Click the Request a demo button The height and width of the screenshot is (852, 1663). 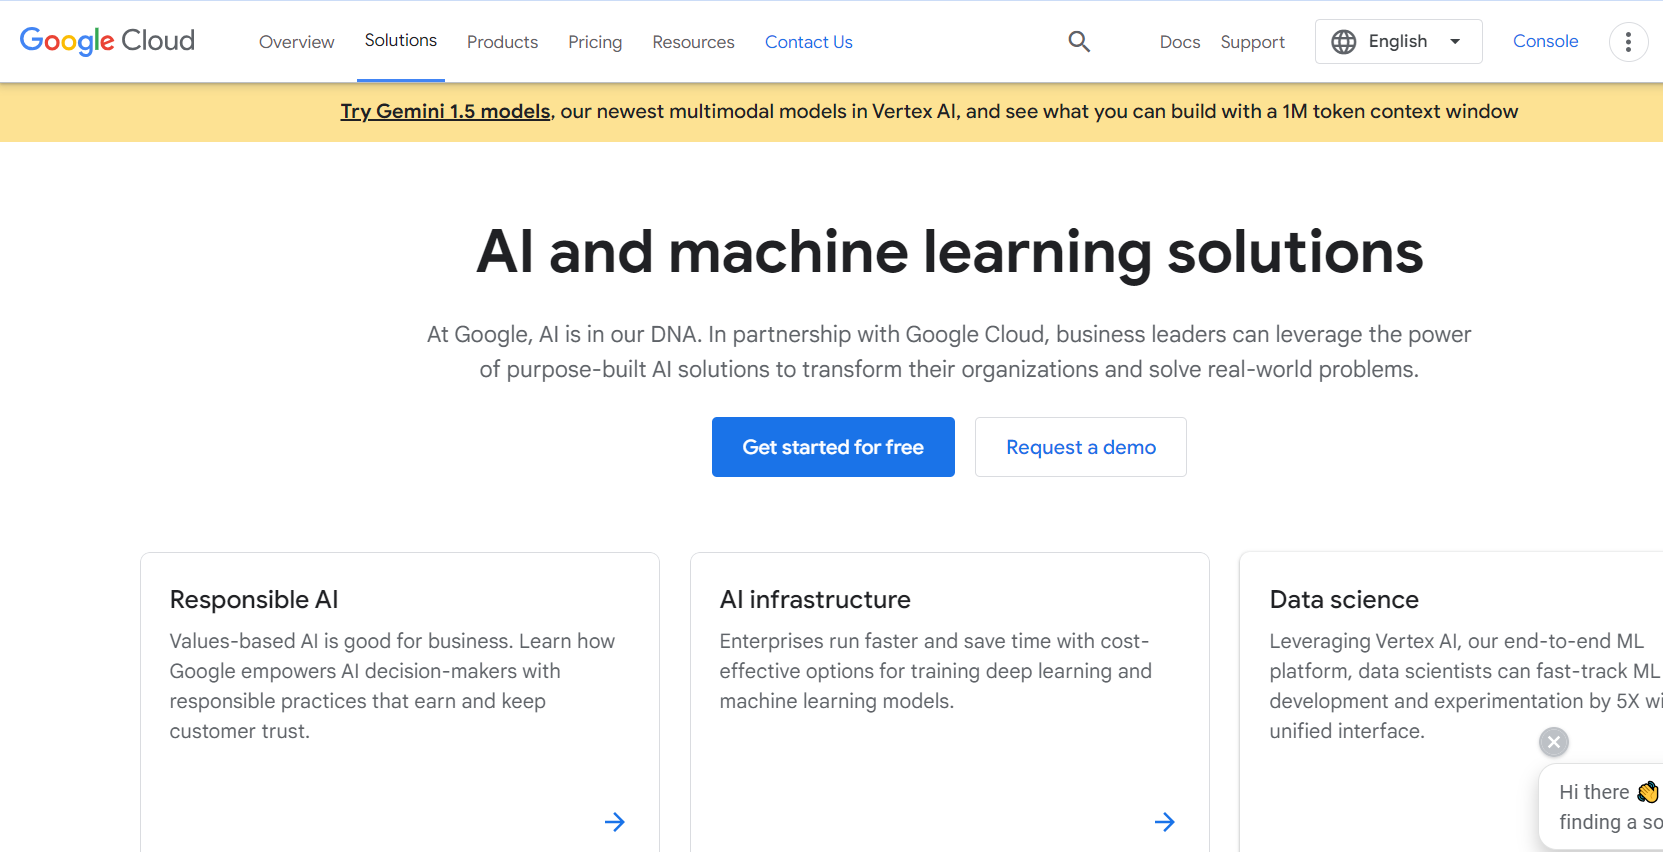(x=1080, y=447)
